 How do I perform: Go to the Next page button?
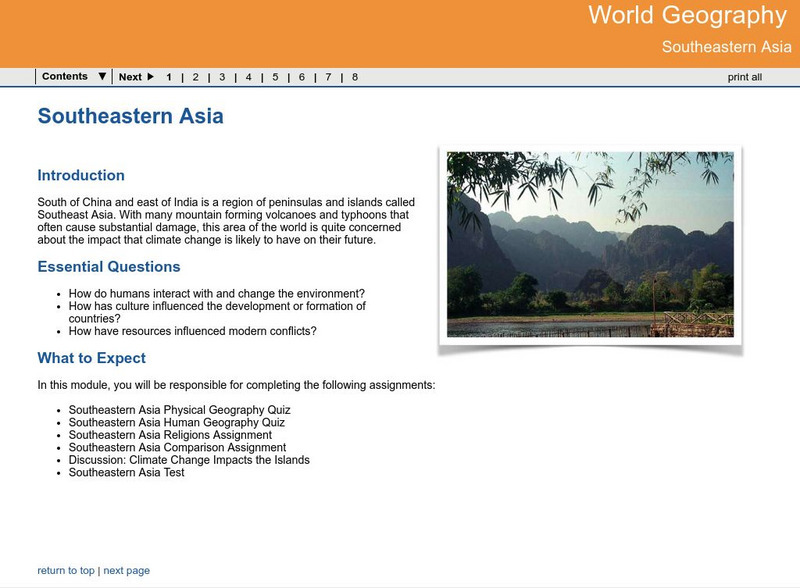(x=136, y=77)
